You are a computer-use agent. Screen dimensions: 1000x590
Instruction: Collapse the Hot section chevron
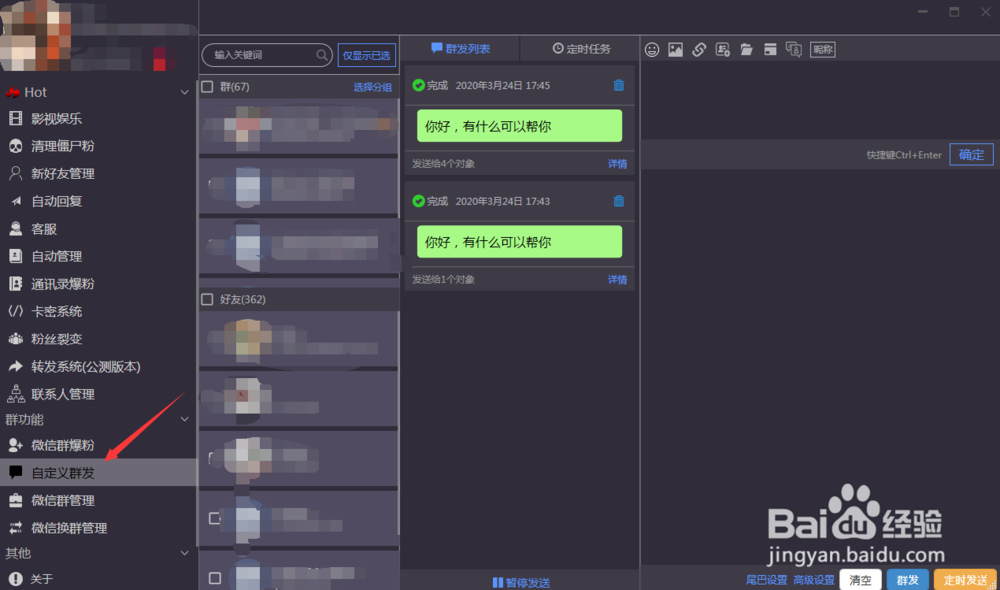pyautogui.click(x=184, y=92)
